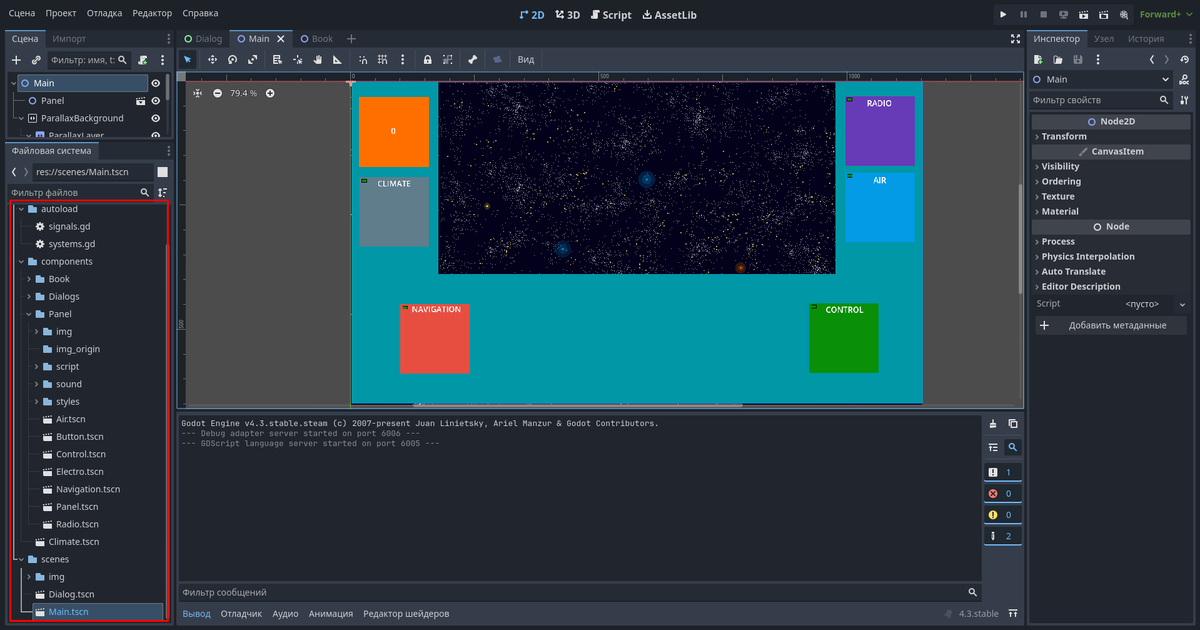Instantiate a child scene via link icon
This screenshot has width=1200, height=630.
point(36,60)
